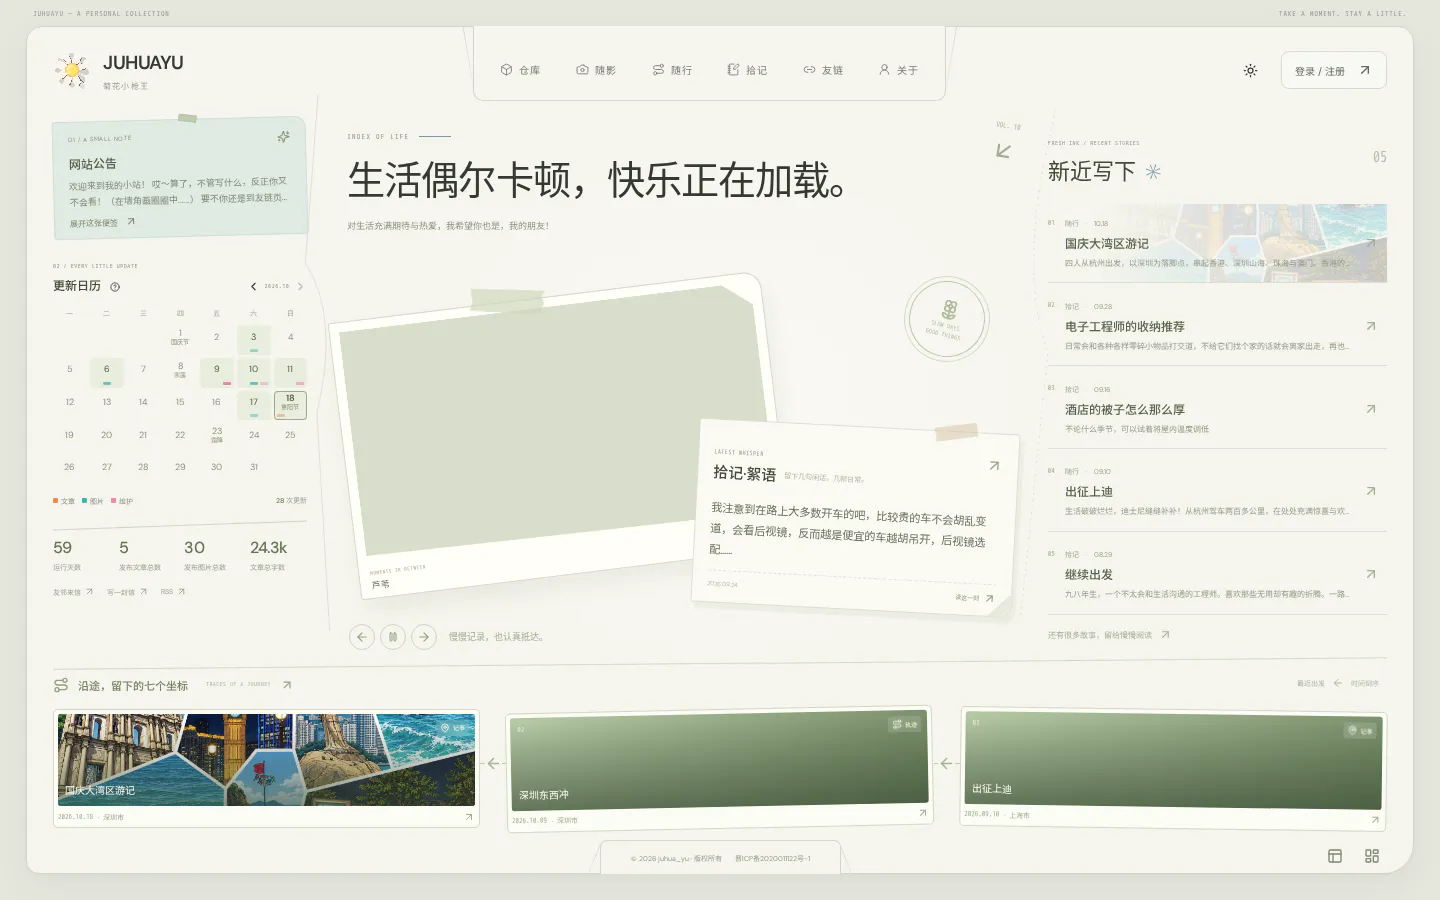Click arrow icon on 深圳东西冲 card footer
The width and height of the screenshot is (1440, 900).
click(x=923, y=813)
